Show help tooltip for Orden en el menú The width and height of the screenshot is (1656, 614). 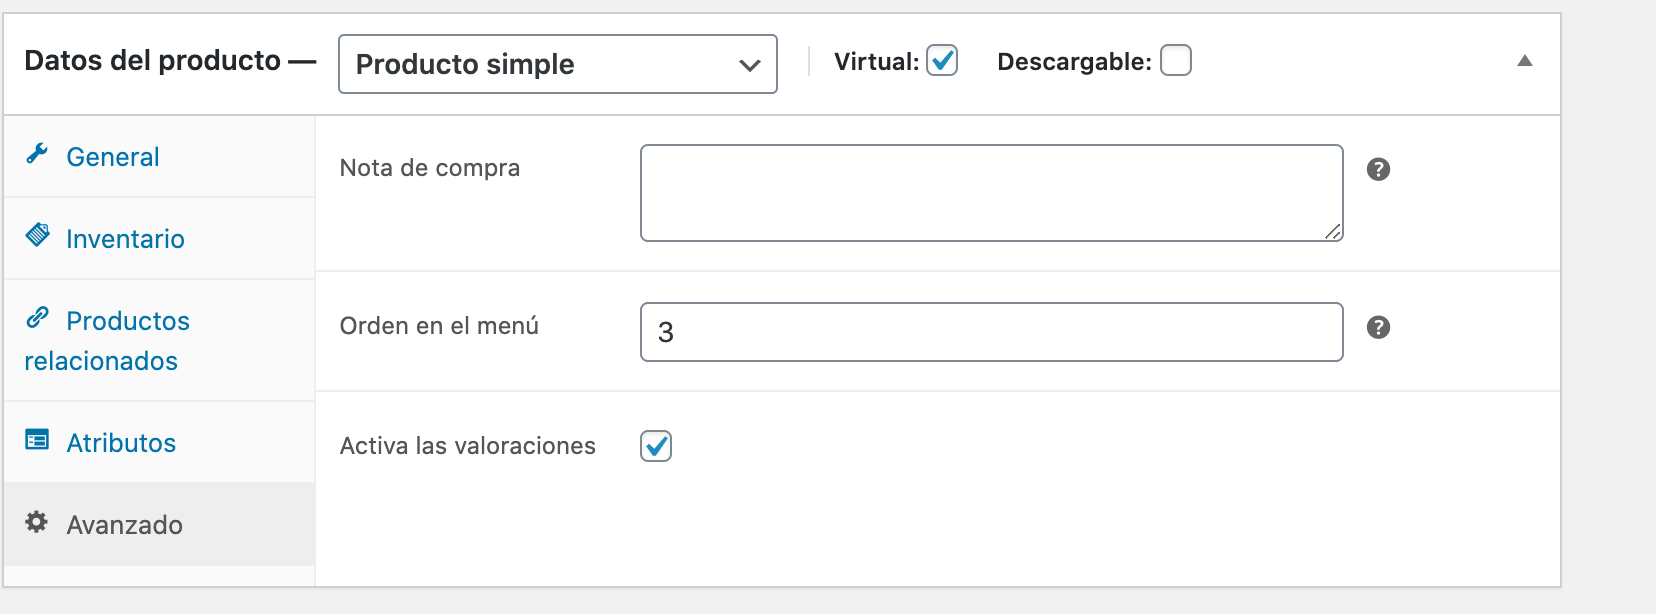(x=1378, y=327)
